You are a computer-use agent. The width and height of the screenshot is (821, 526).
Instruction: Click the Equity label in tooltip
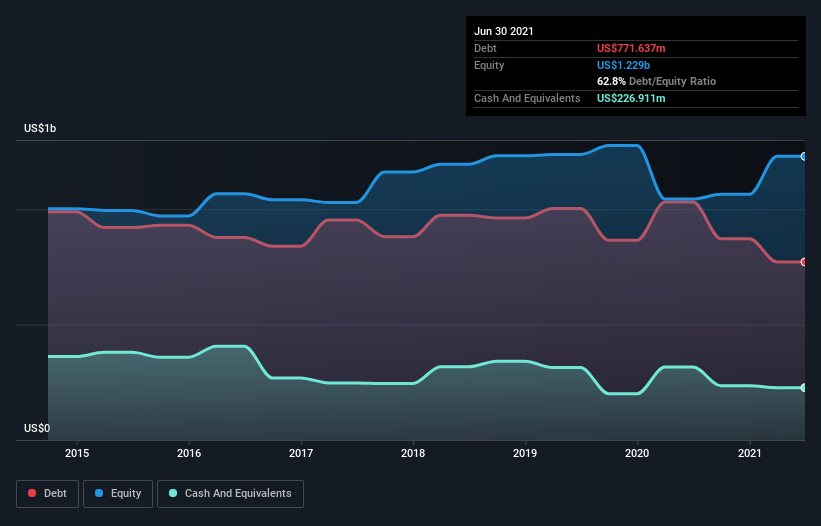489,65
